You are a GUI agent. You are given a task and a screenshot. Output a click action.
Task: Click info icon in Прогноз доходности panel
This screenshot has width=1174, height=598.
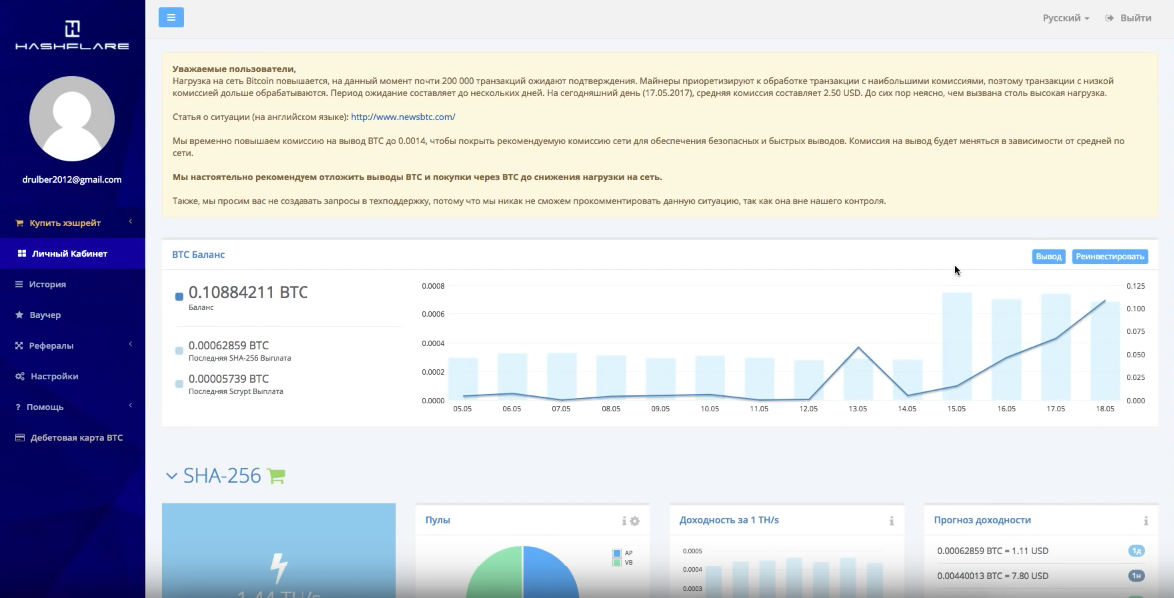[1146, 521]
